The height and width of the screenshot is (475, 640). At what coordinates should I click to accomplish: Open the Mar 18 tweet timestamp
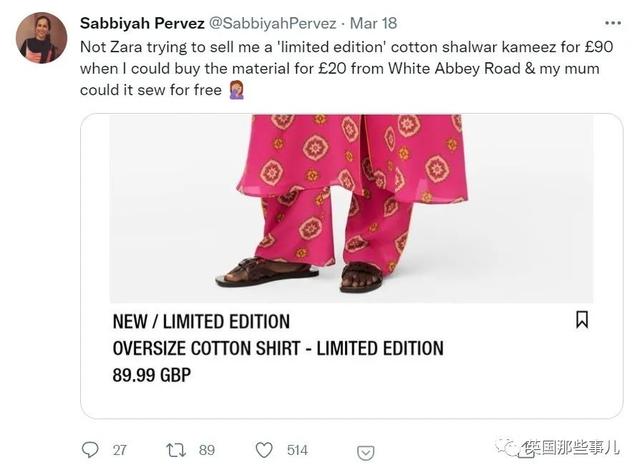pyautogui.click(x=373, y=23)
